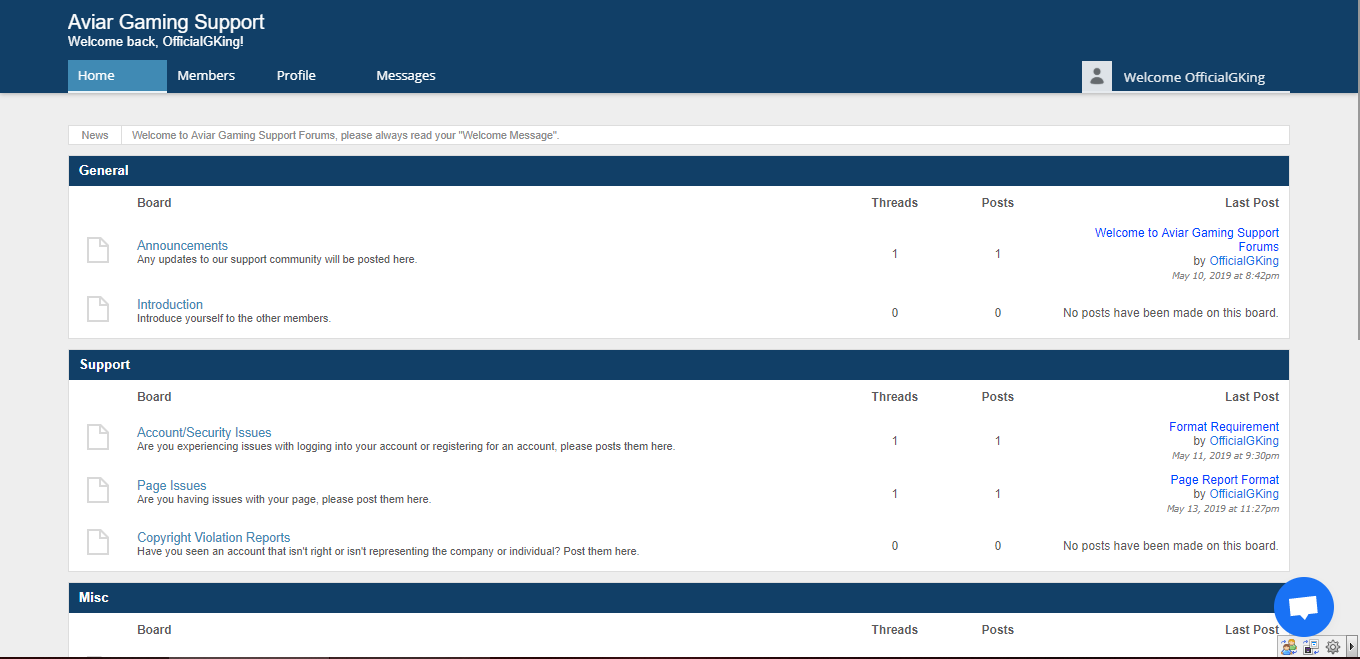
Task: Click the Announcements board page icon
Action: [x=98, y=250]
